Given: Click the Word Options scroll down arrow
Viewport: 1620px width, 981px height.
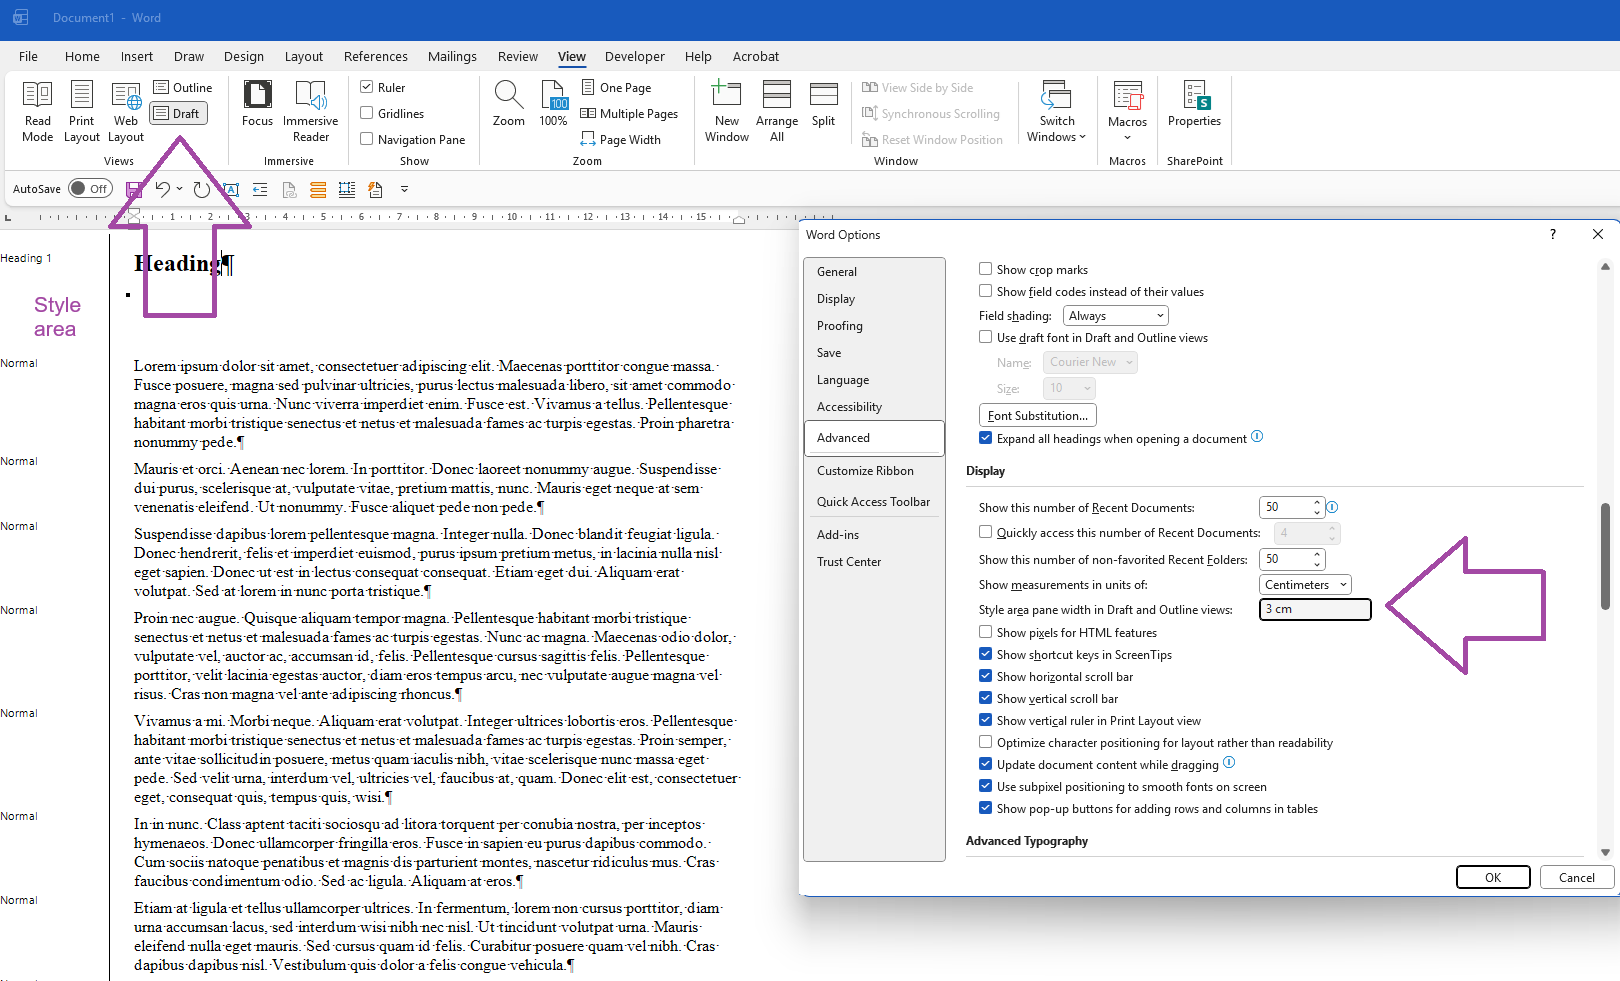Looking at the screenshot, I should pyautogui.click(x=1605, y=853).
